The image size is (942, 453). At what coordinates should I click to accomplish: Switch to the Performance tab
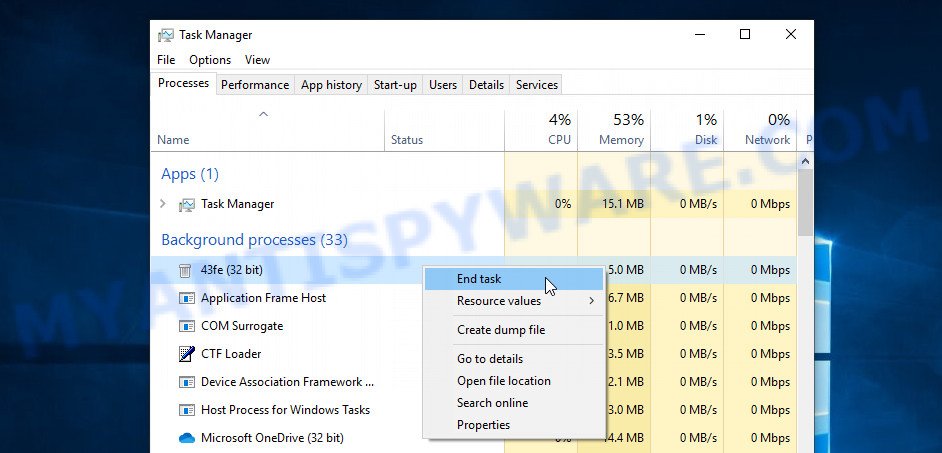tap(255, 85)
